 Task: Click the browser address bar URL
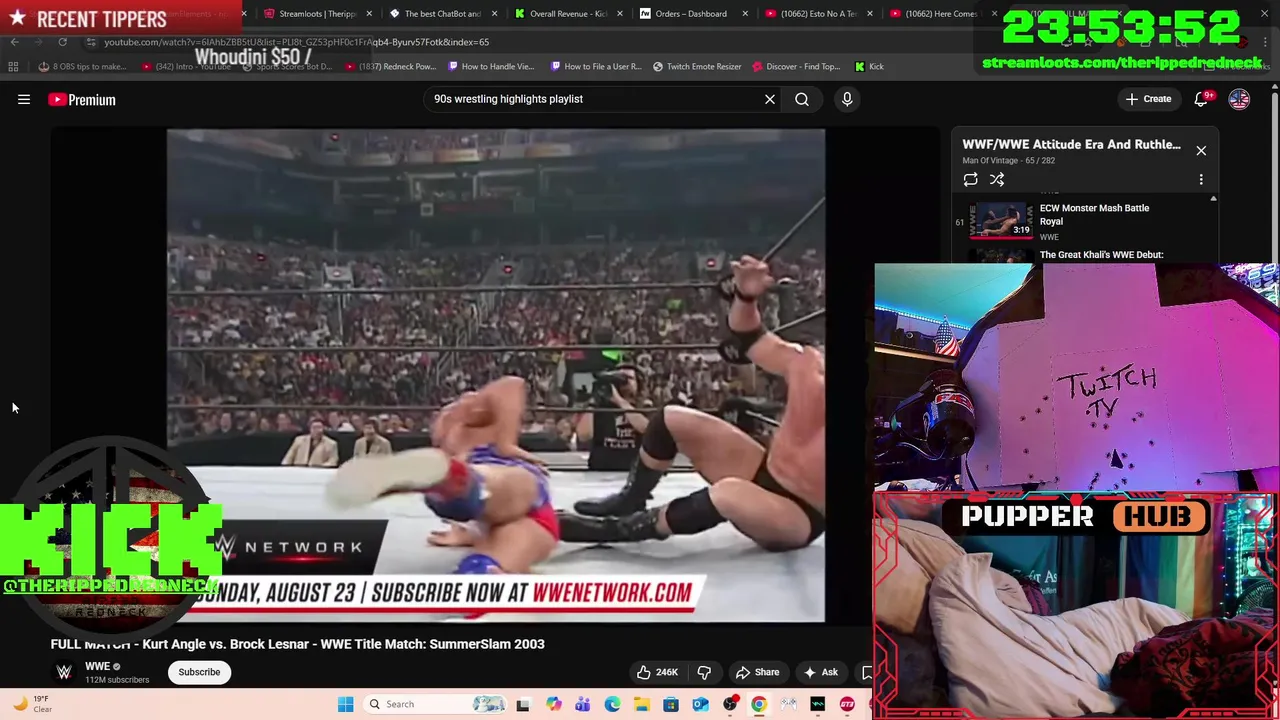click(x=296, y=42)
